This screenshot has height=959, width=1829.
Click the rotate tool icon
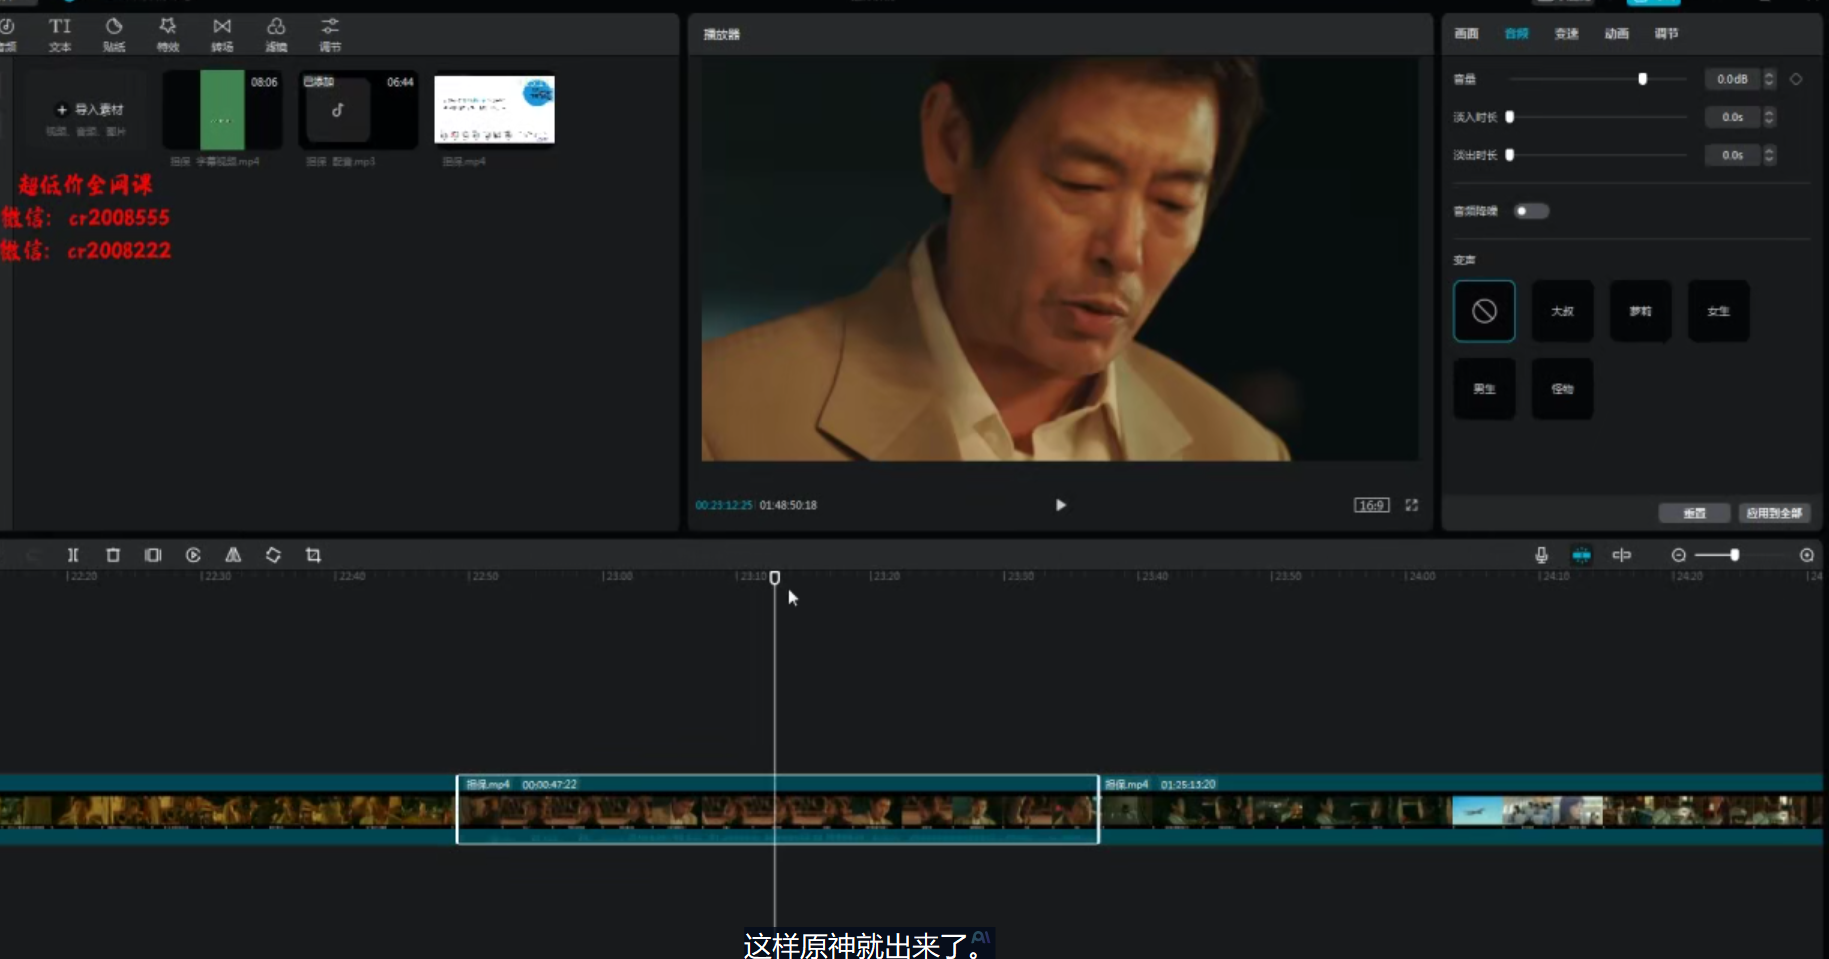[x=273, y=555]
